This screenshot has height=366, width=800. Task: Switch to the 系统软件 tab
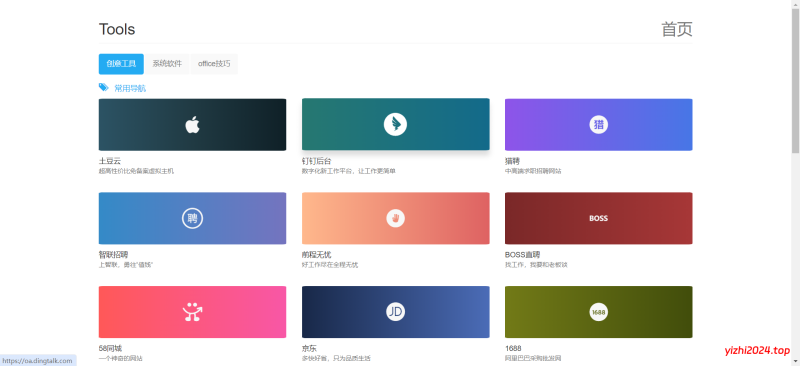pos(167,64)
